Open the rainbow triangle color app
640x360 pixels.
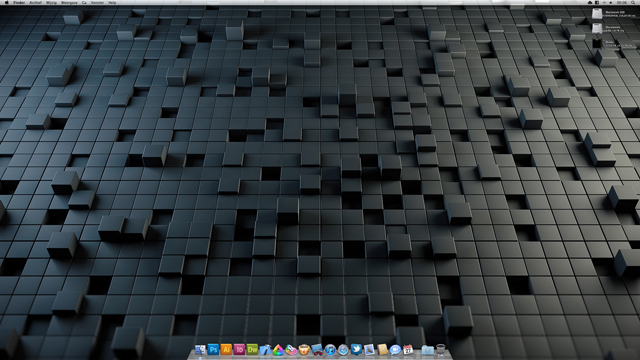(x=278, y=349)
